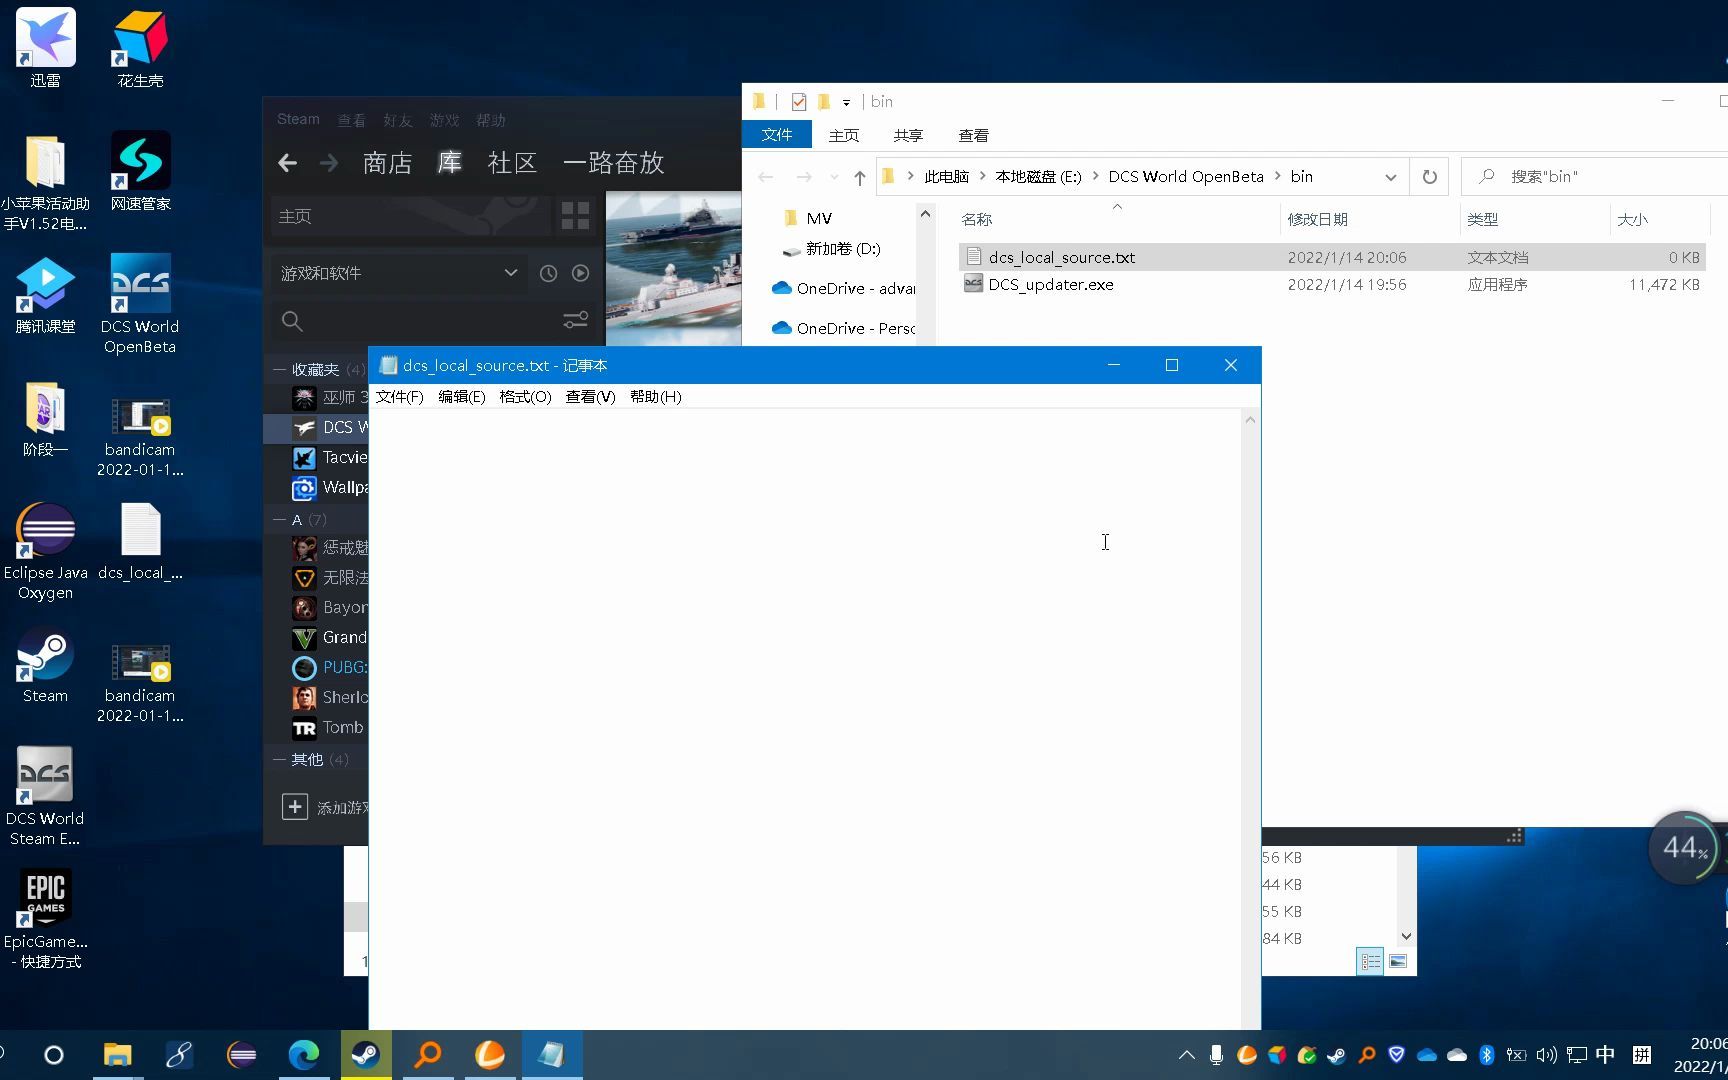The width and height of the screenshot is (1728, 1080).
Task: Click the add game plus icon in Steam
Action: point(295,807)
